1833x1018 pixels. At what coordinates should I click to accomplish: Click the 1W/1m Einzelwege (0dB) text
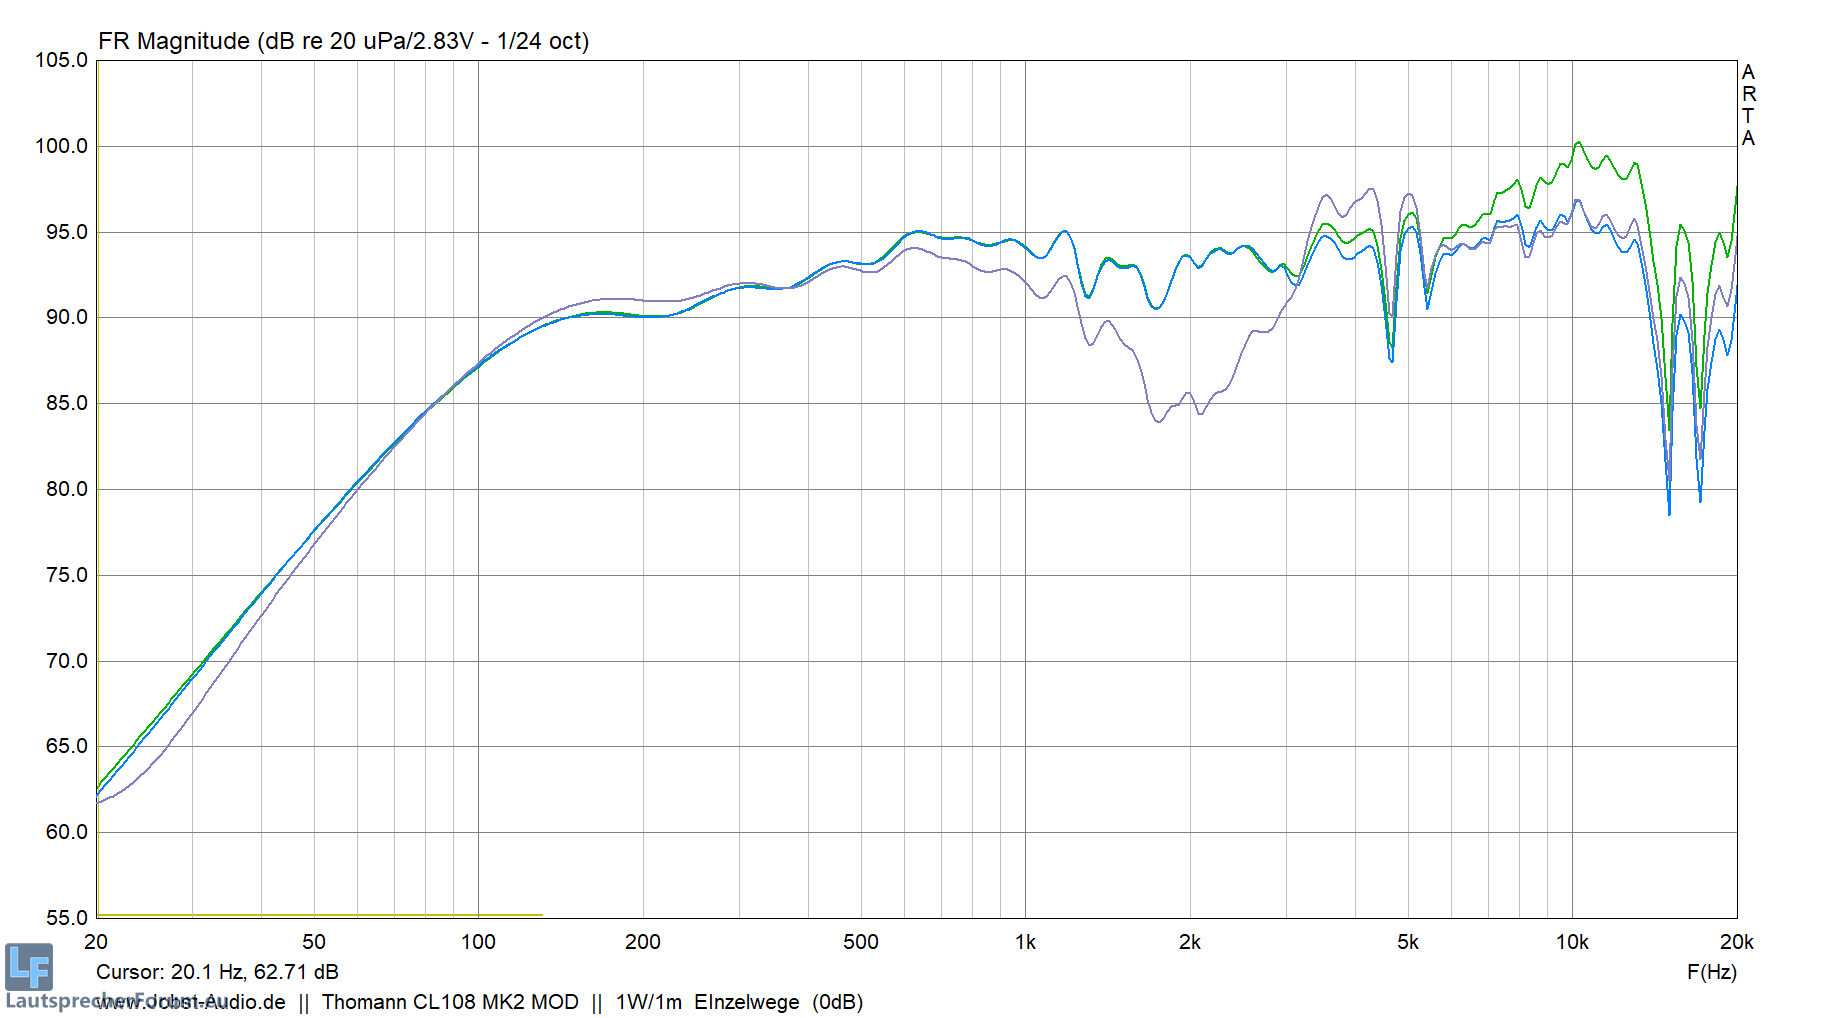[739, 1002]
